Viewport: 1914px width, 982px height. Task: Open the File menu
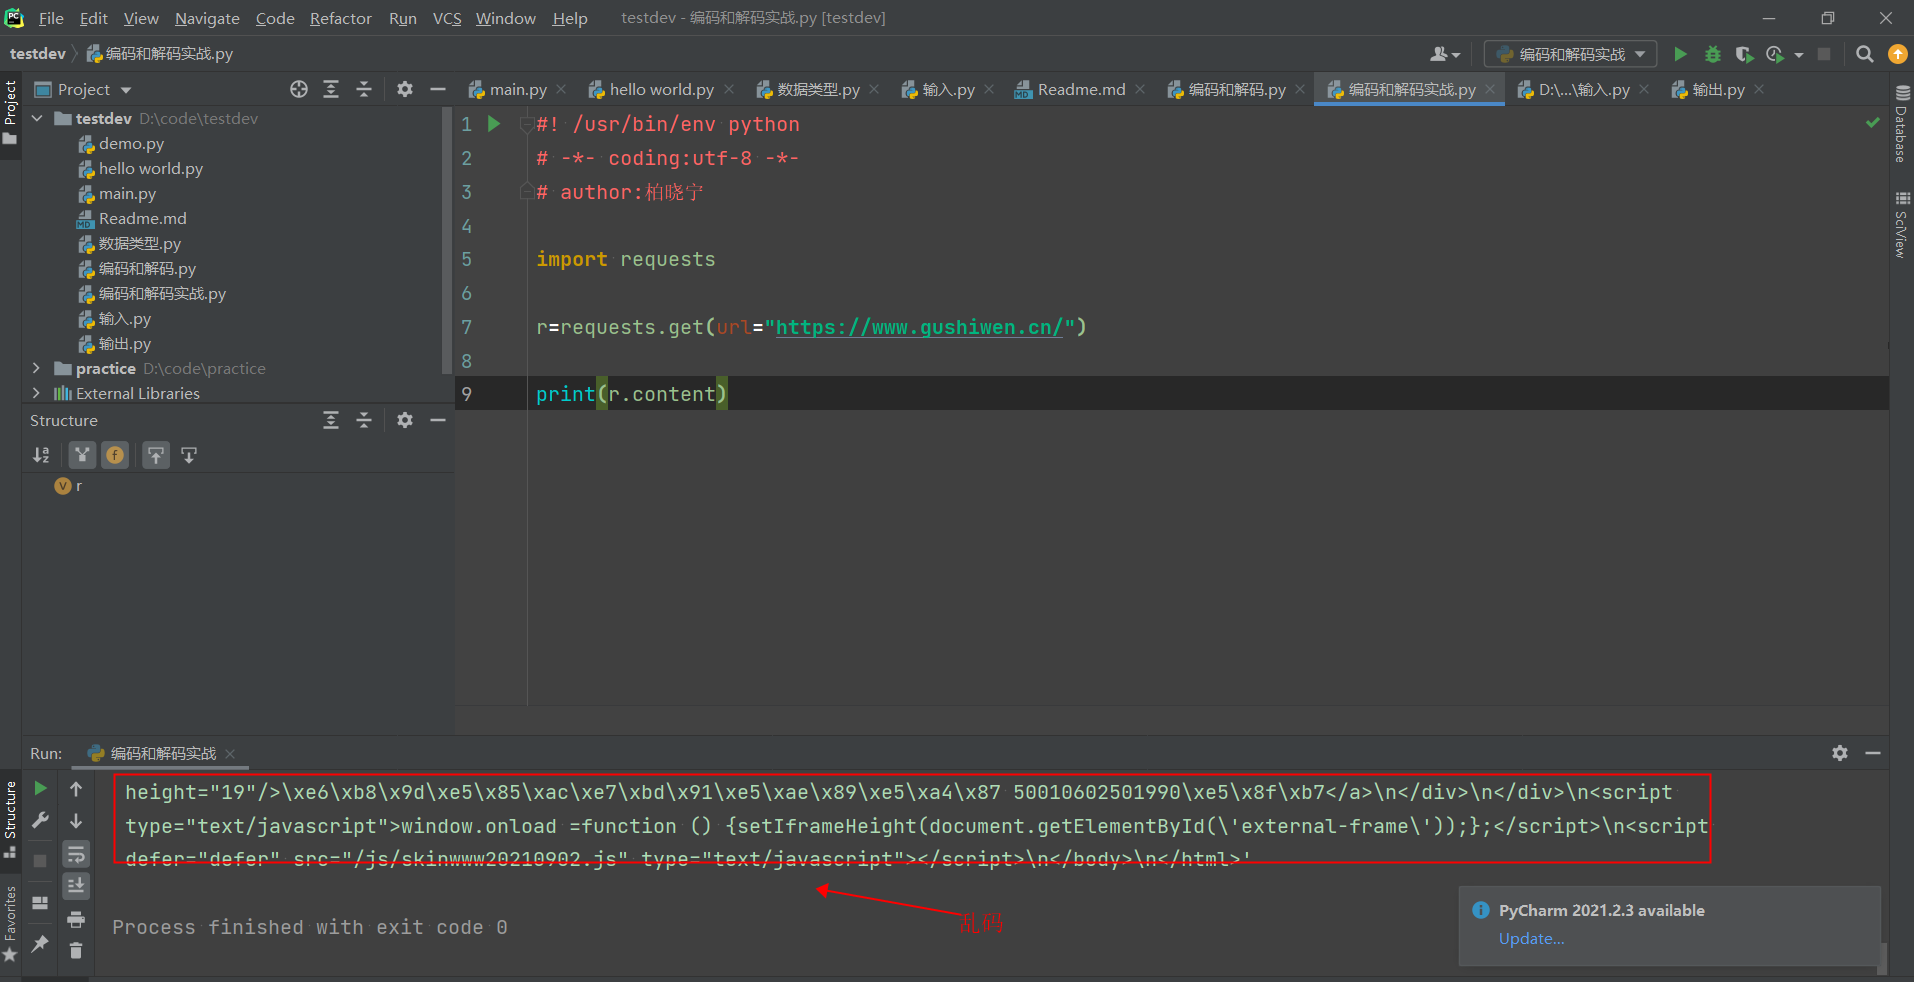pos(51,18)
